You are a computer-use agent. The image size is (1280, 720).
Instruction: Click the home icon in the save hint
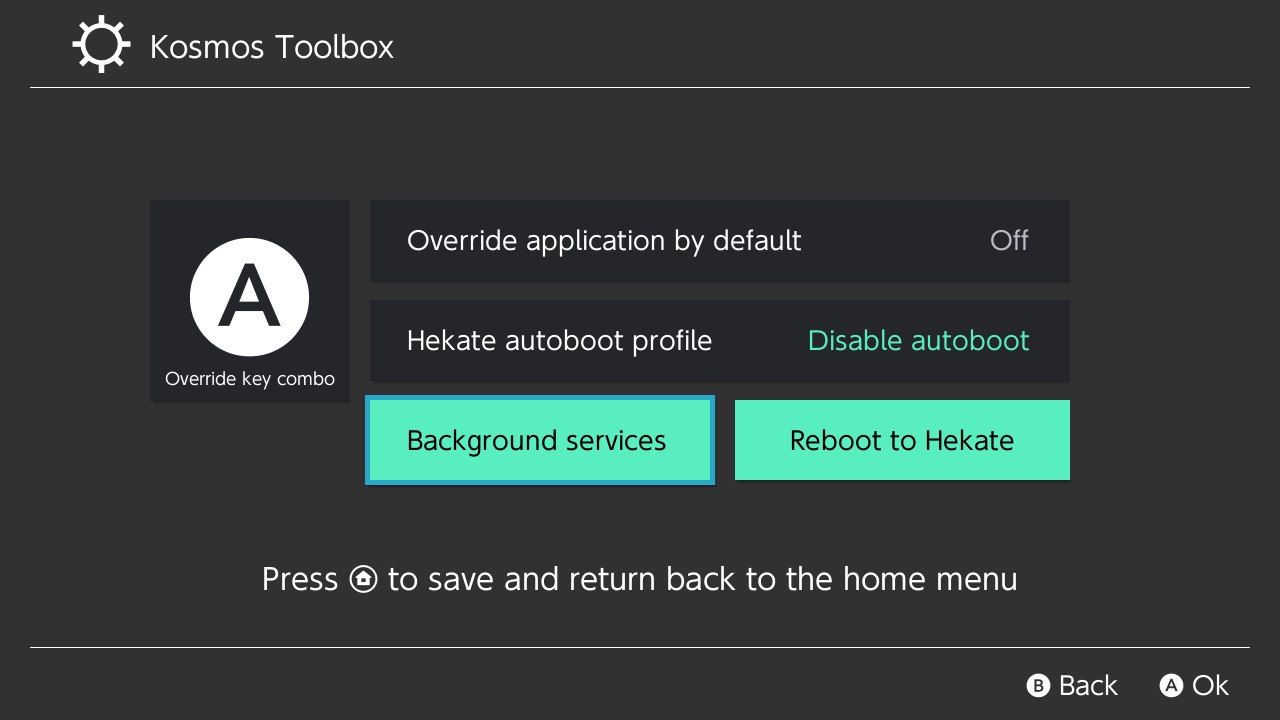point(363,579)
